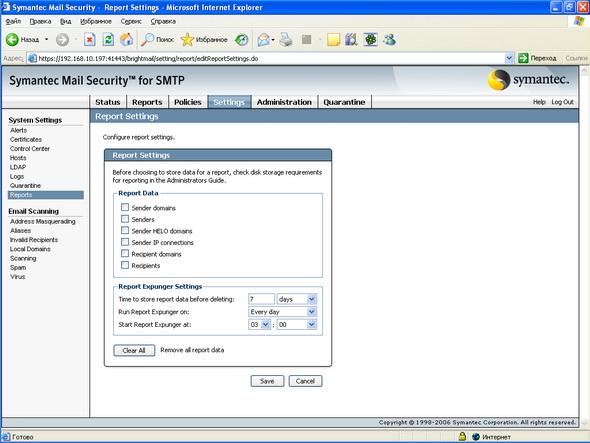The width and height of the screenshot is (590, 443).
Task: Open the Administration tab
Action: click(x=284, y=102)
